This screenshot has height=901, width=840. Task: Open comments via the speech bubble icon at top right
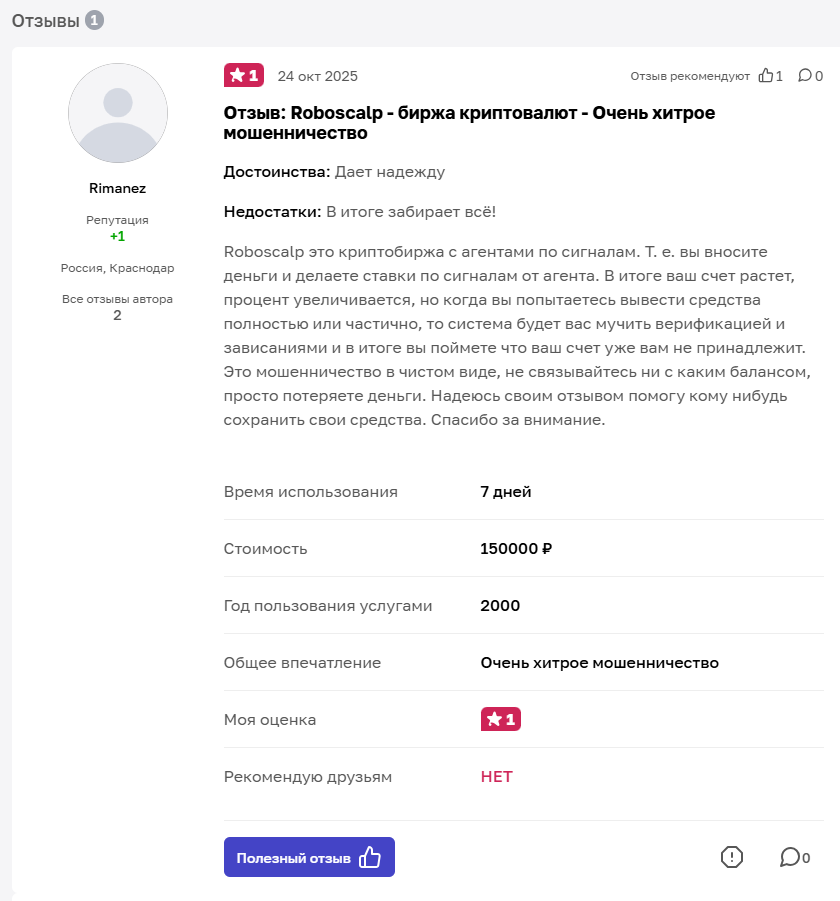coord(807,75)
